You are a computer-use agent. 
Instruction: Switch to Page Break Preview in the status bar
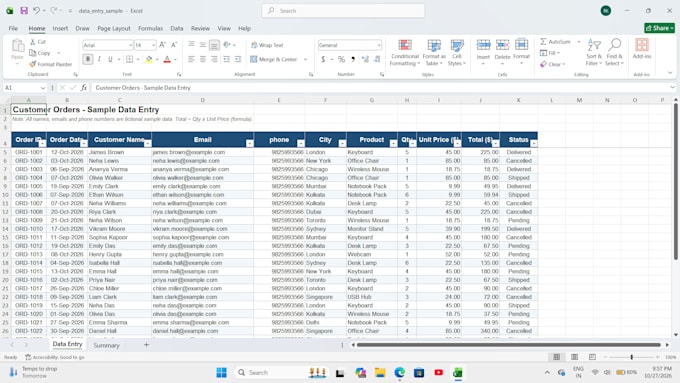coord(592,357)
